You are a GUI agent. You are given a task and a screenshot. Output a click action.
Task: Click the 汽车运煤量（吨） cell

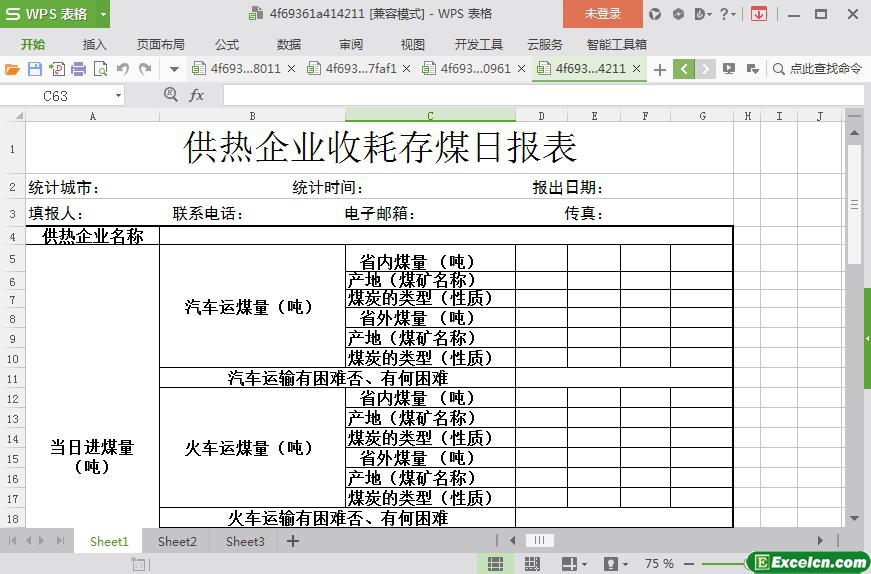tap(252, 306)
